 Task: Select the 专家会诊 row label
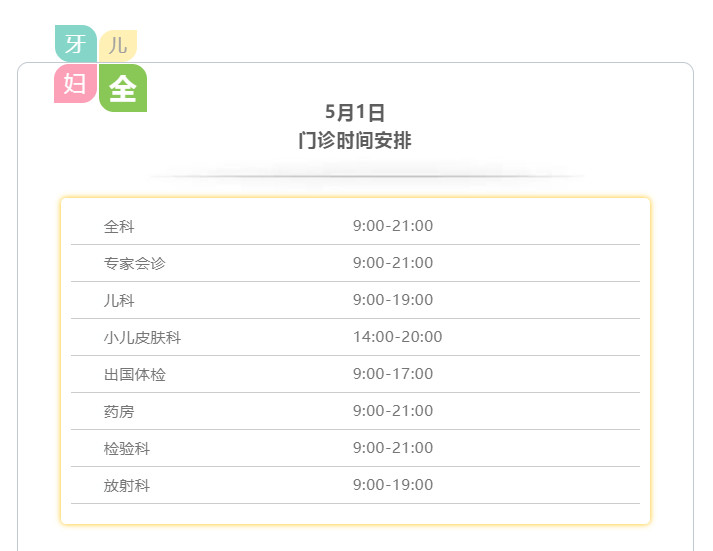tap(135, 263)
